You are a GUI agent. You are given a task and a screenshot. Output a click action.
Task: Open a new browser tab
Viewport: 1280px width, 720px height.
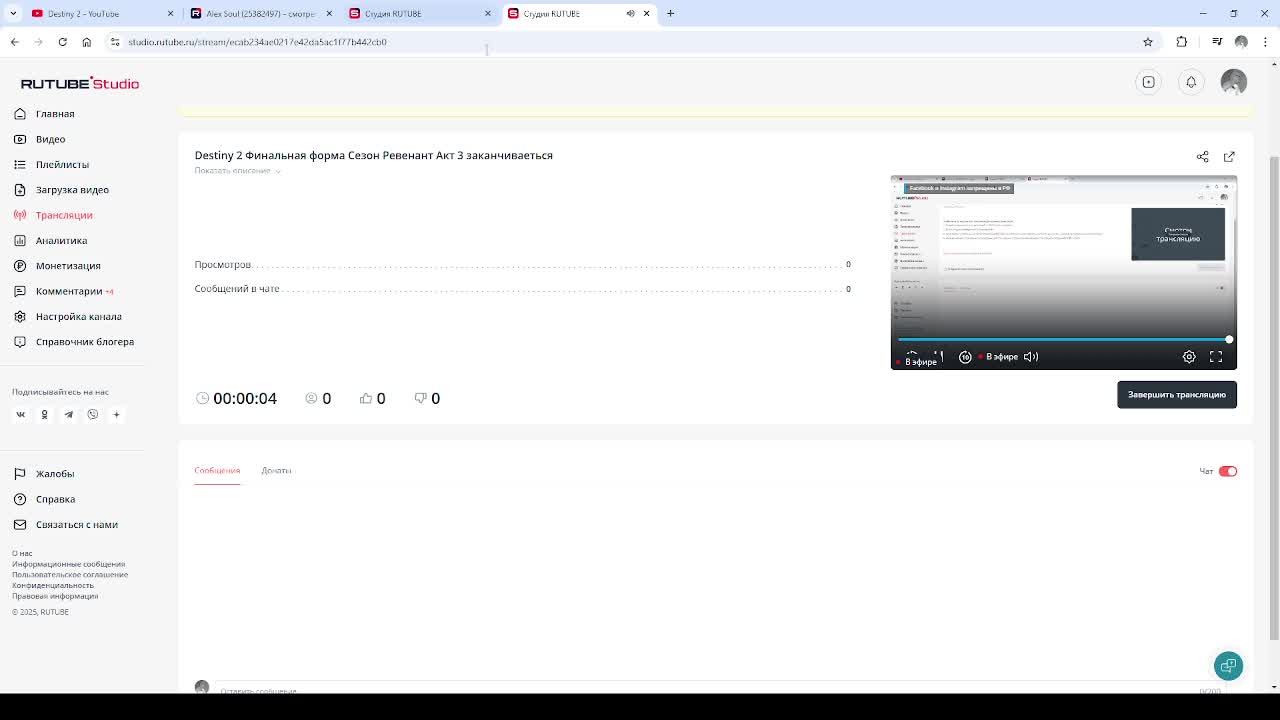[670, 13]
